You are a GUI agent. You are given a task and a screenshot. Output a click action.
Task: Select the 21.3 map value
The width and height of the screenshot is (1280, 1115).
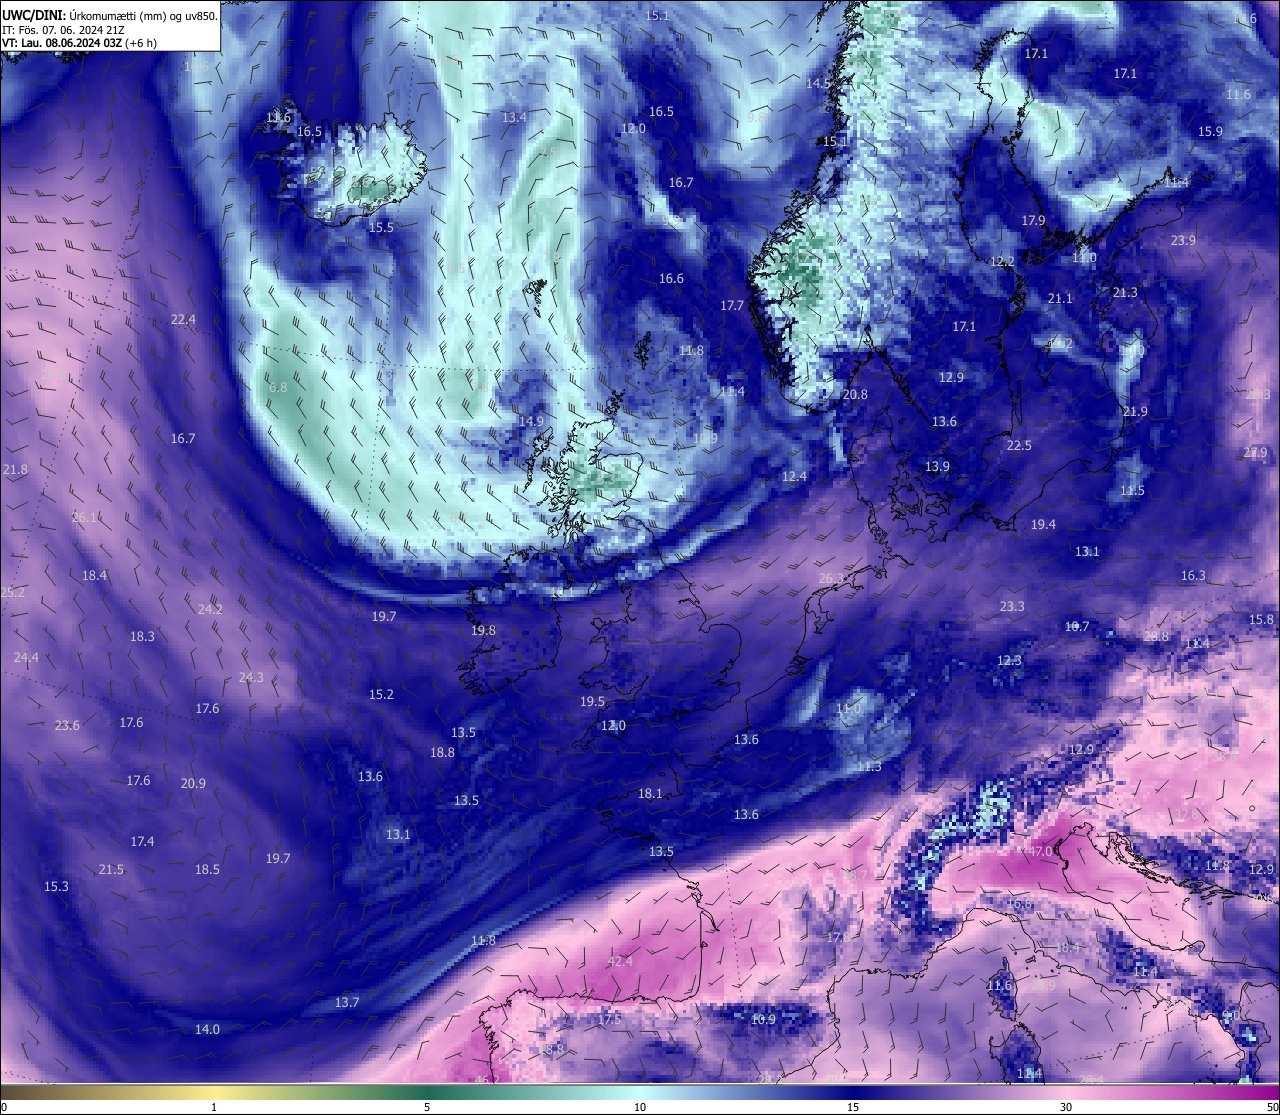[1125, 293]
